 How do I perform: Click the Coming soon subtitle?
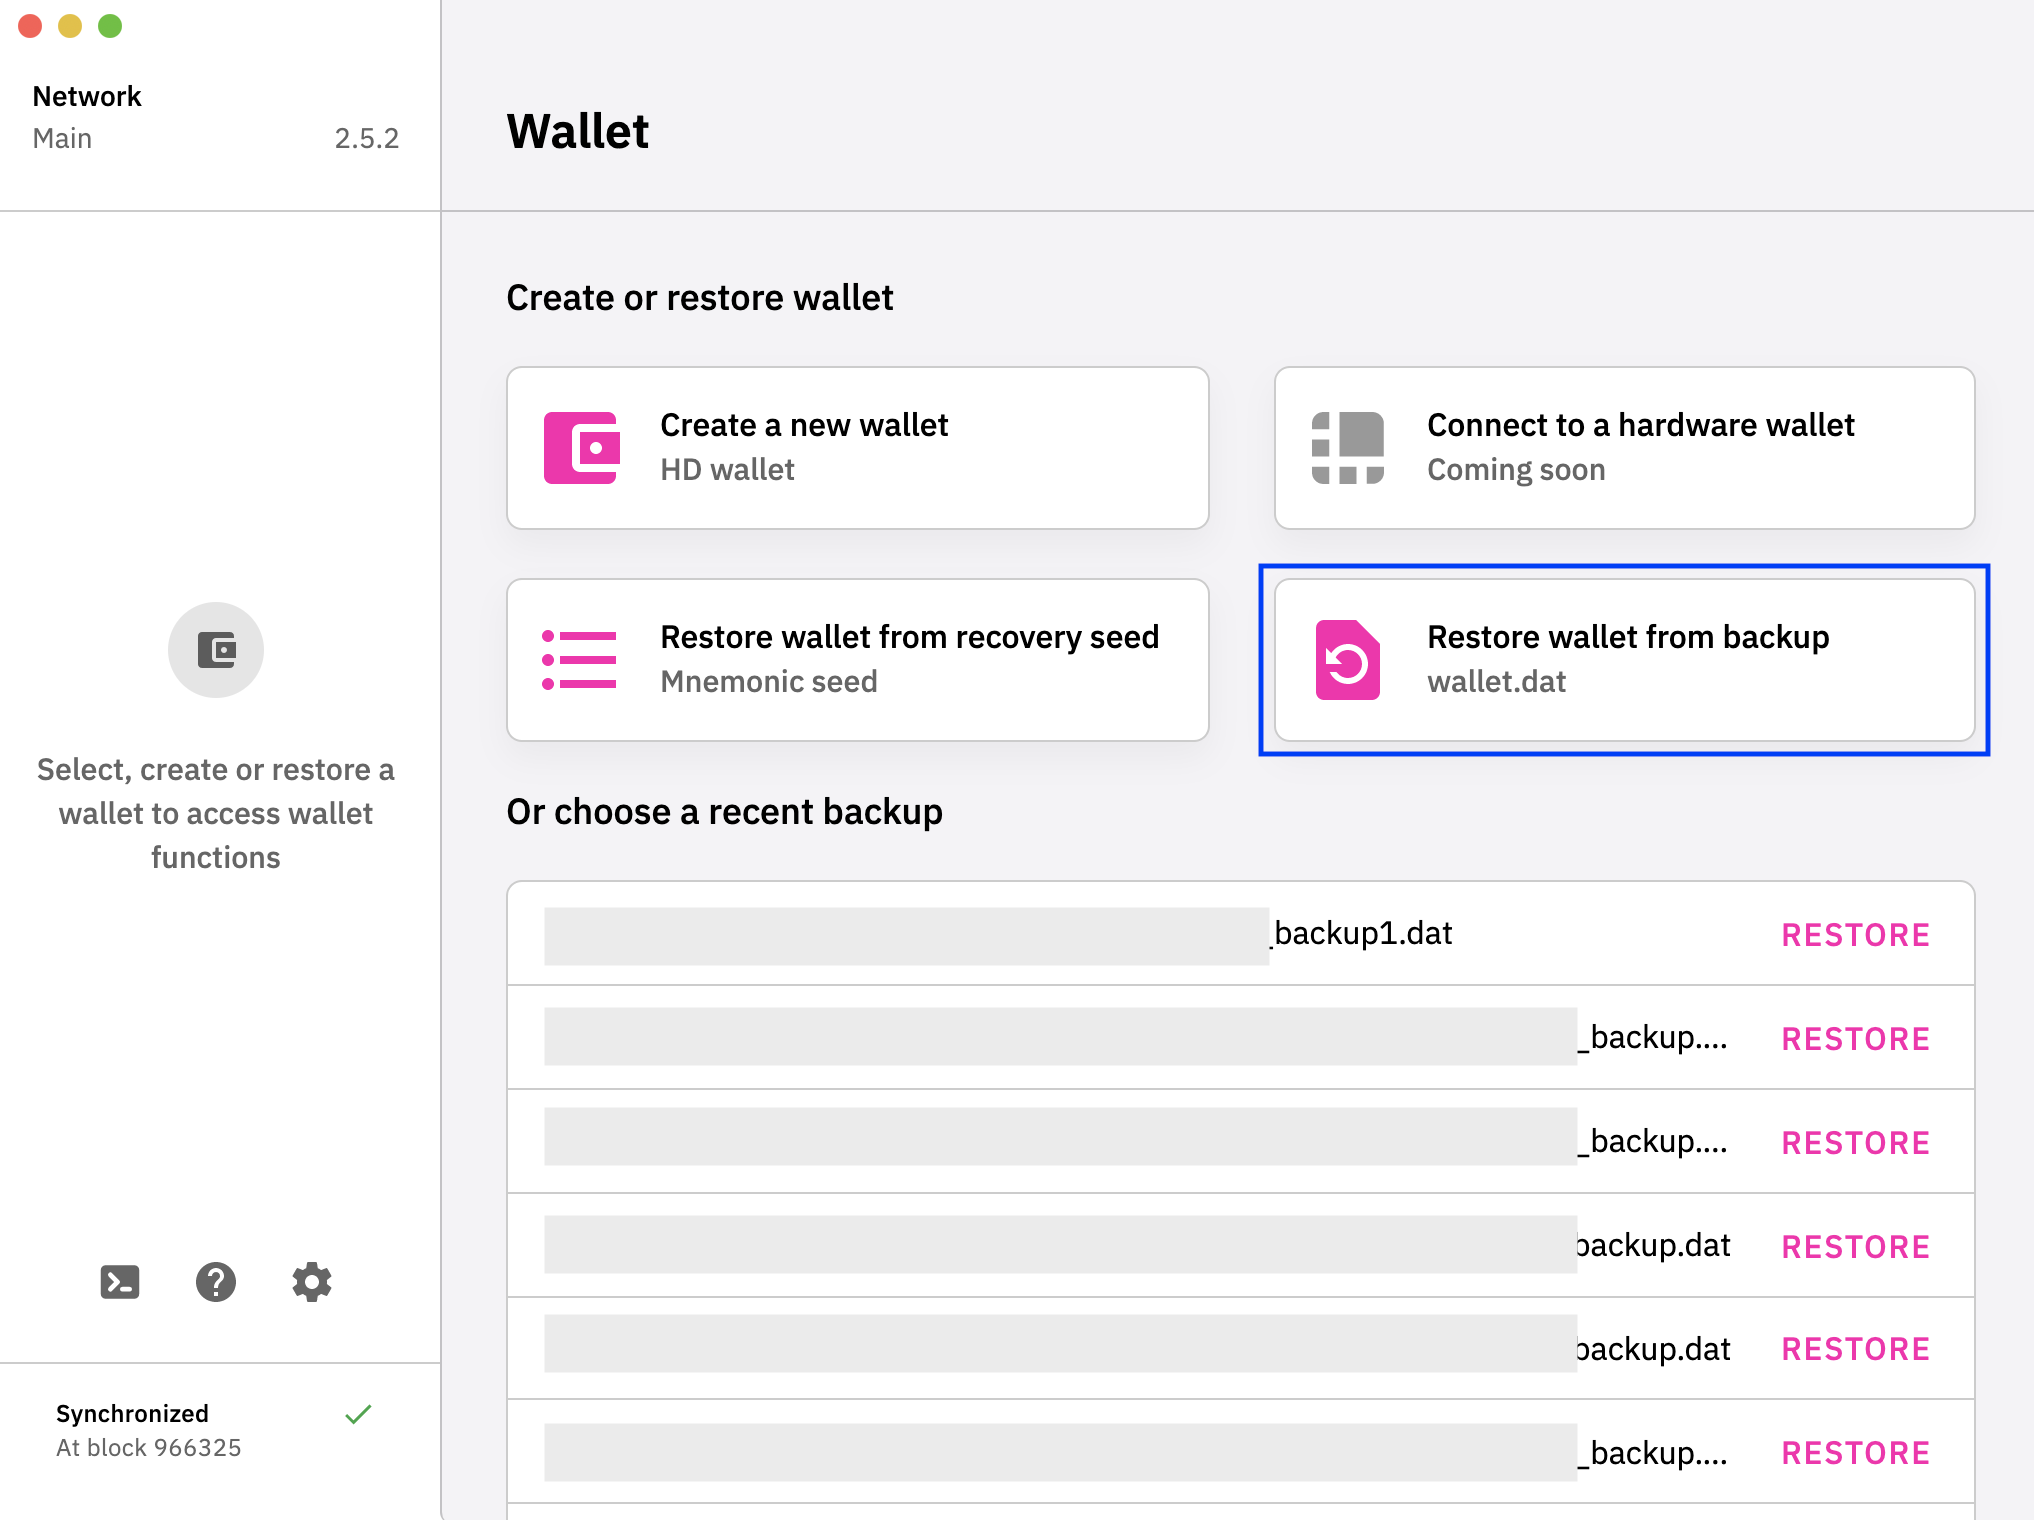1516,470
